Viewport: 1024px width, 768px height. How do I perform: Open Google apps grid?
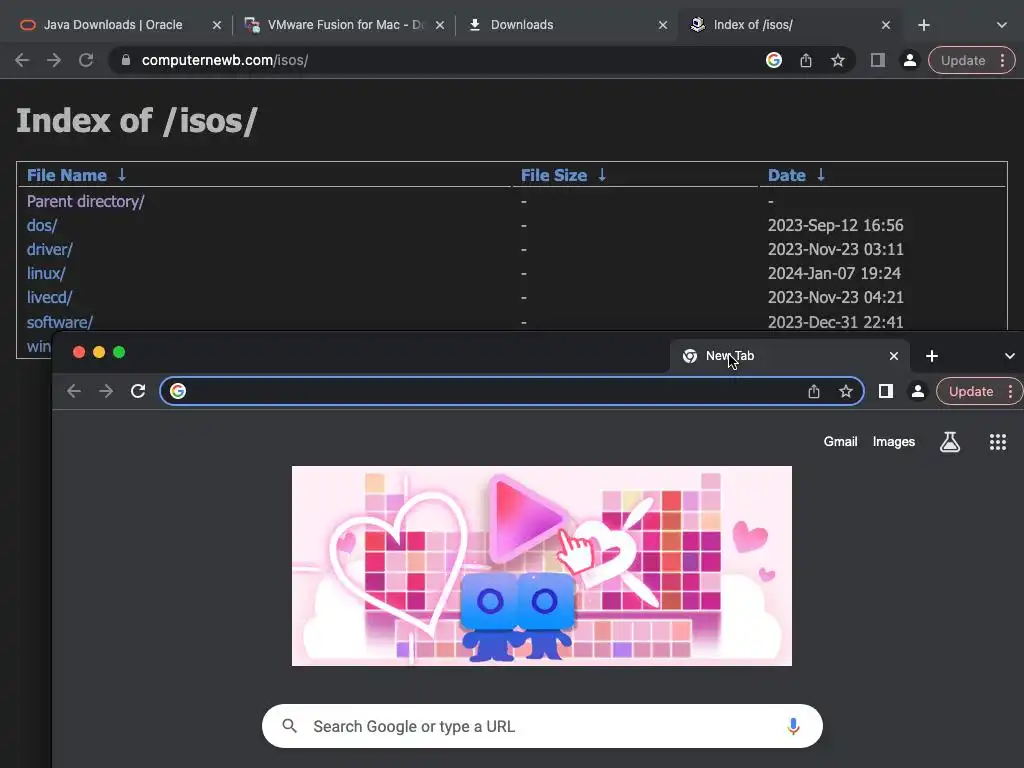pos(997,442)
